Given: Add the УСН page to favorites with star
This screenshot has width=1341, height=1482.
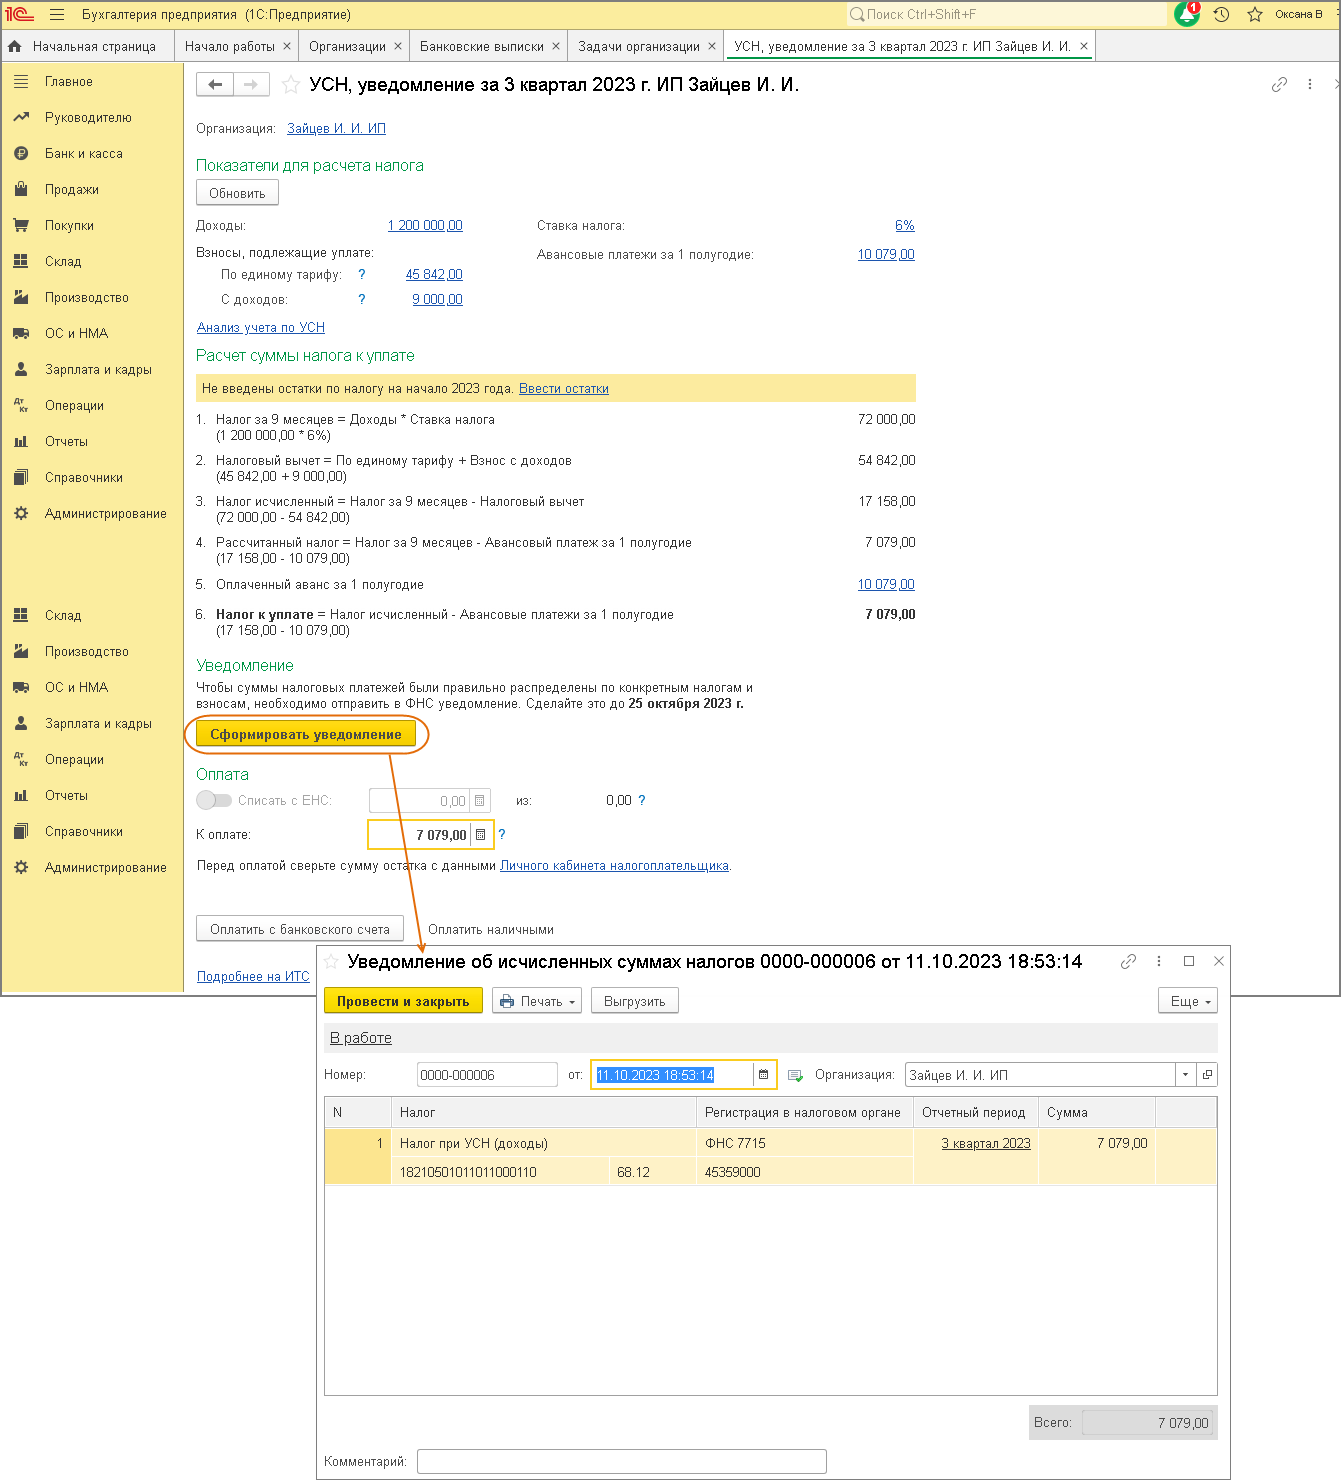Looking at the screenshot, I should [x=291, y=85].
